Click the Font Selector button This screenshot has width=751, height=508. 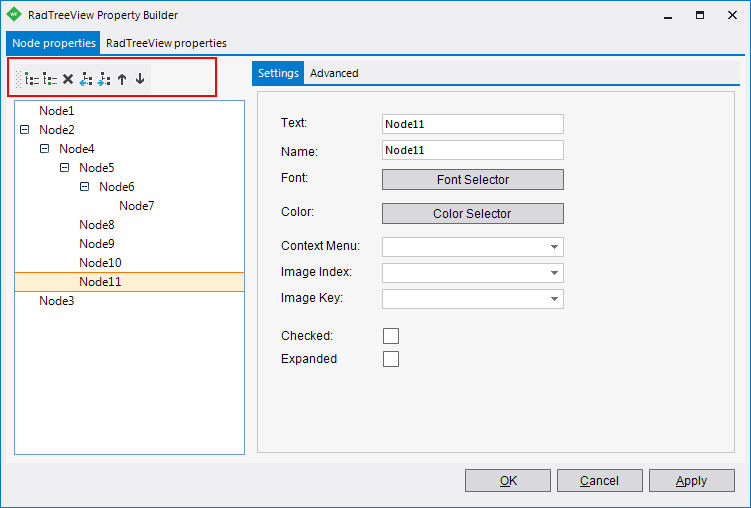[x=473, y=180]
